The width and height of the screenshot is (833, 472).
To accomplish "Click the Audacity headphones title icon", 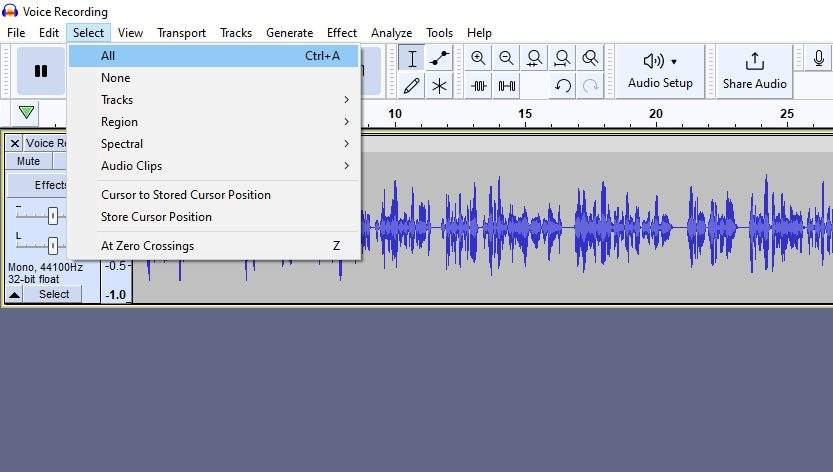I will [x=10, y=11].
